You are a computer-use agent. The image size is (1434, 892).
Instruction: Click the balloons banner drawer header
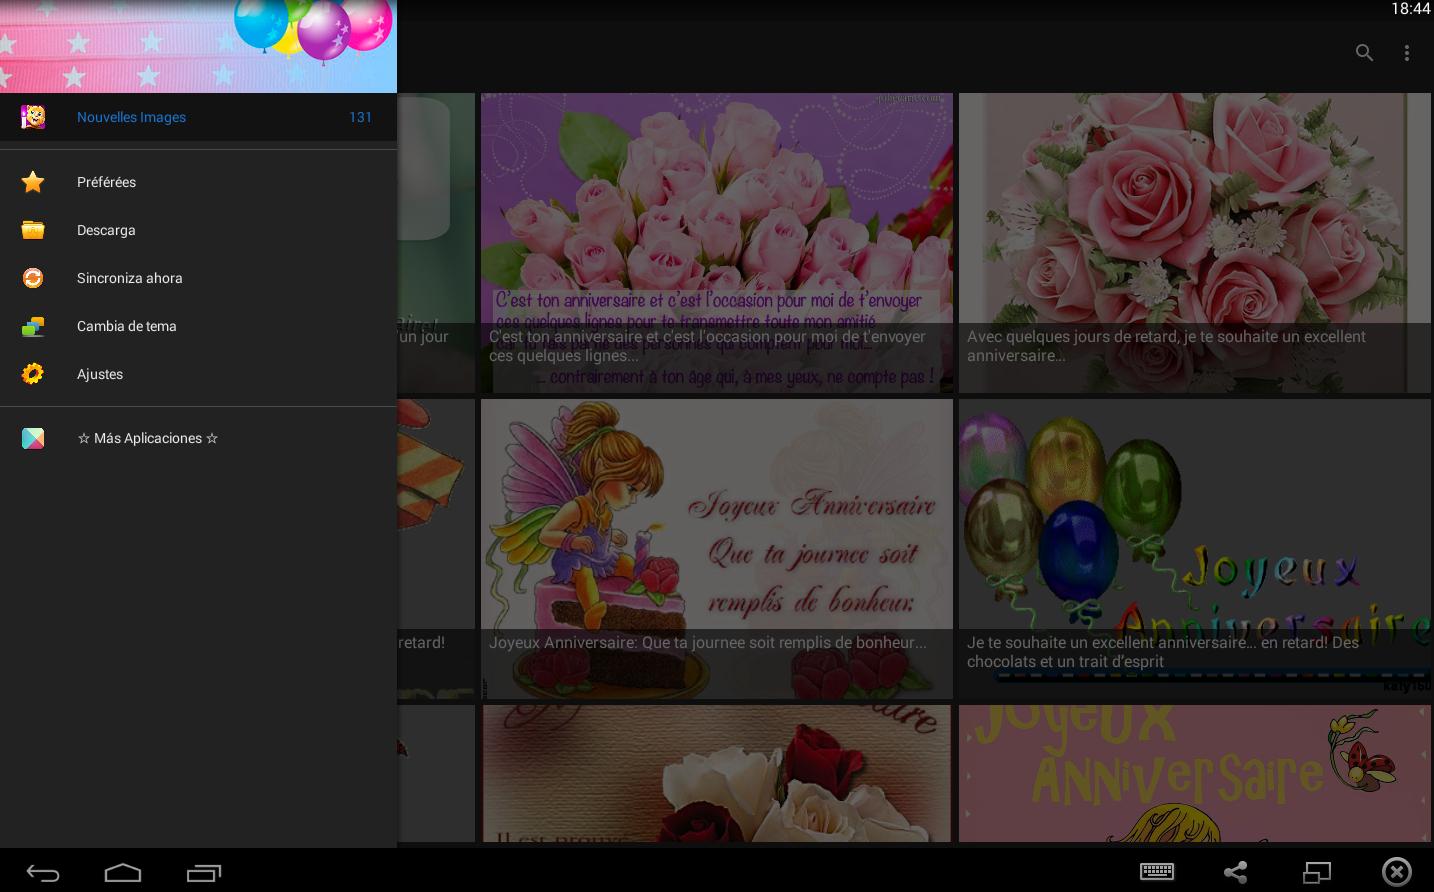[x=198, y=46]
